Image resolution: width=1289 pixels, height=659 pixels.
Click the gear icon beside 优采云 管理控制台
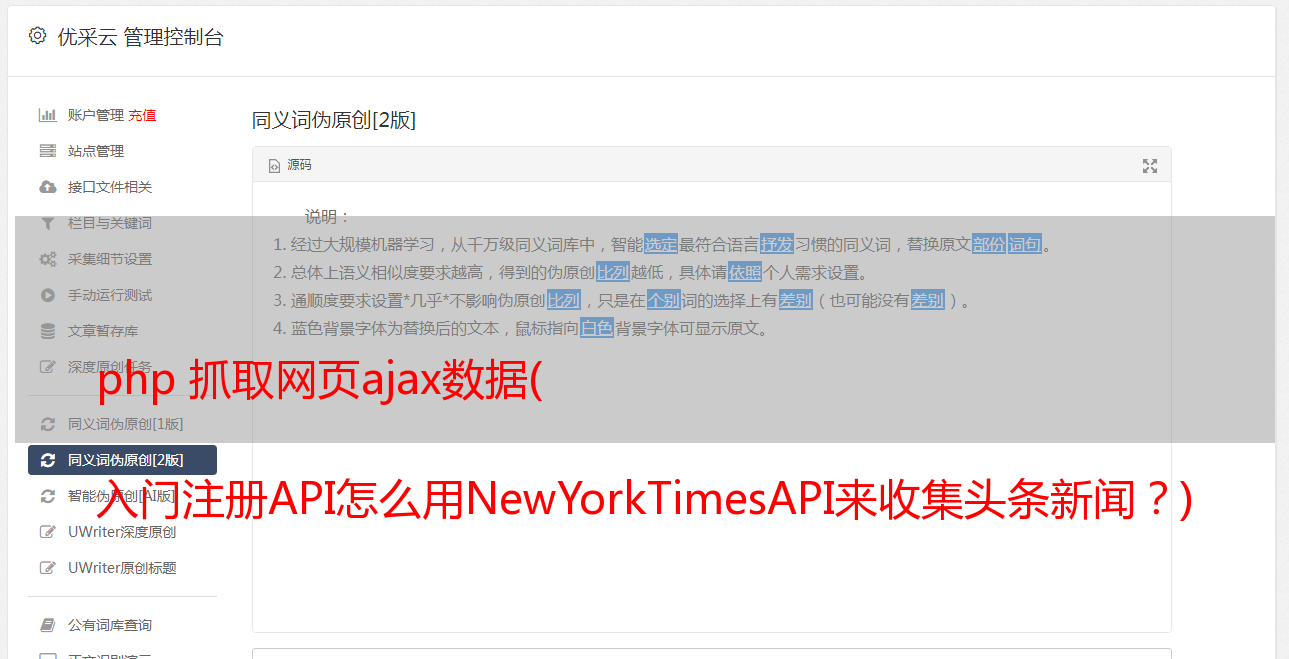pyautogui.click(x=37, y=36)
